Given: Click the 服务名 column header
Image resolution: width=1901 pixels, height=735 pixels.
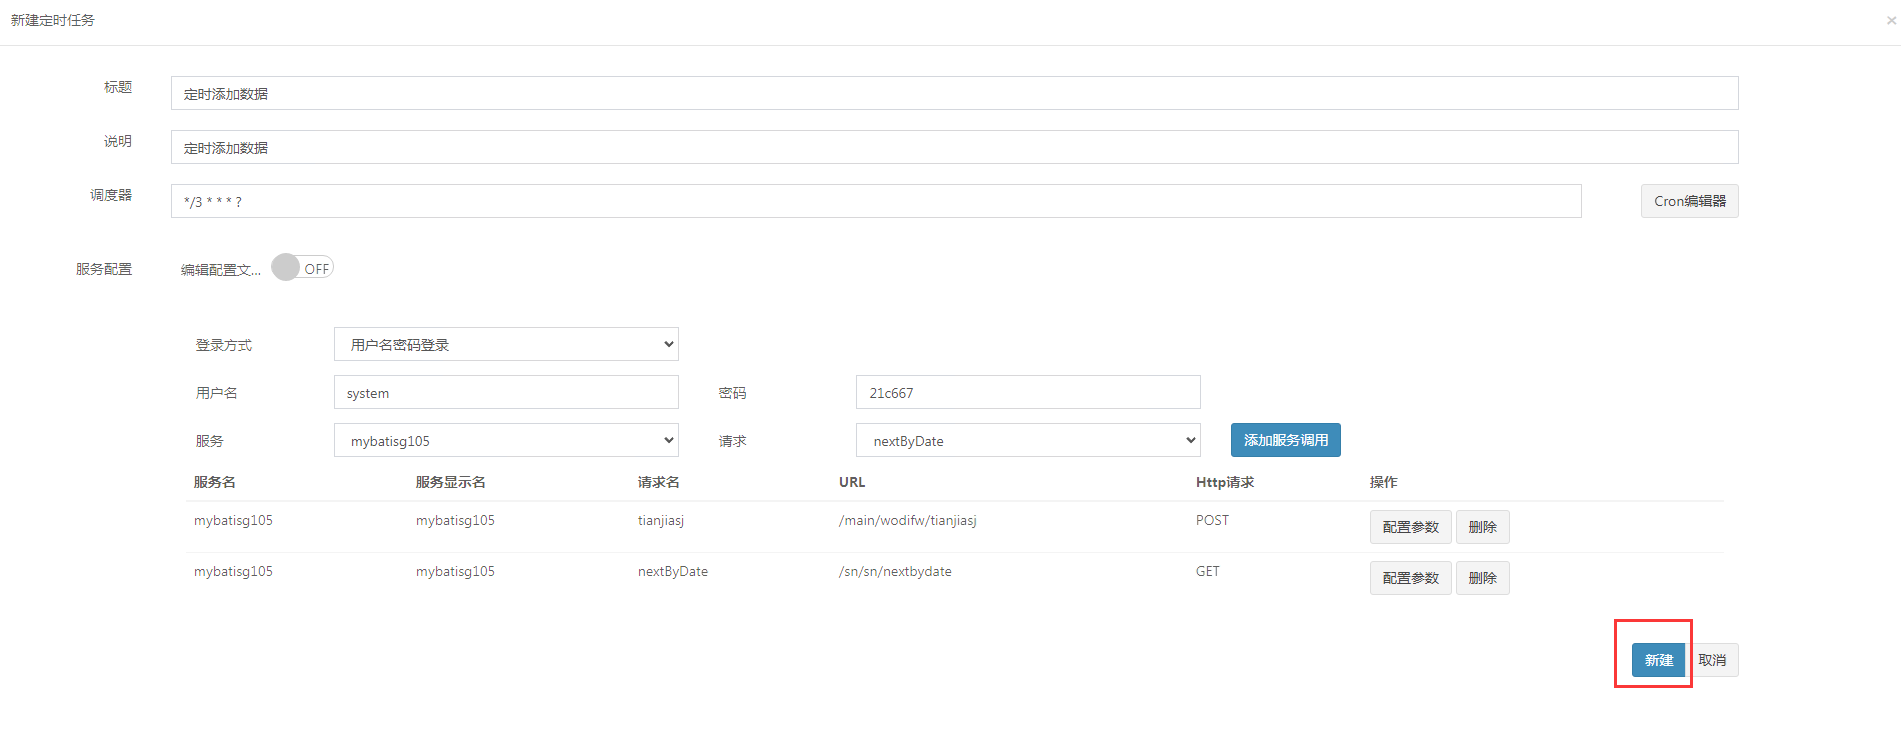Looking at the screenshot, I should click(215, 482).
